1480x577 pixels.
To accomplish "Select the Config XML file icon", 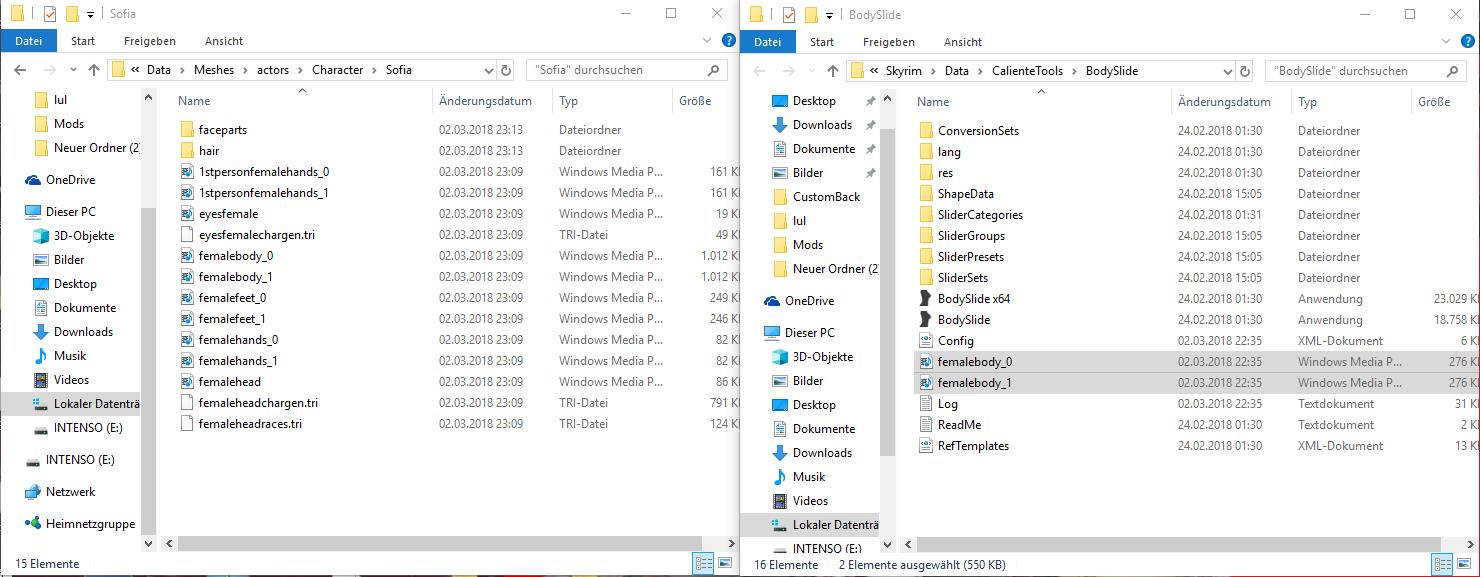I will pyautogui.click(x=926, y=341).
